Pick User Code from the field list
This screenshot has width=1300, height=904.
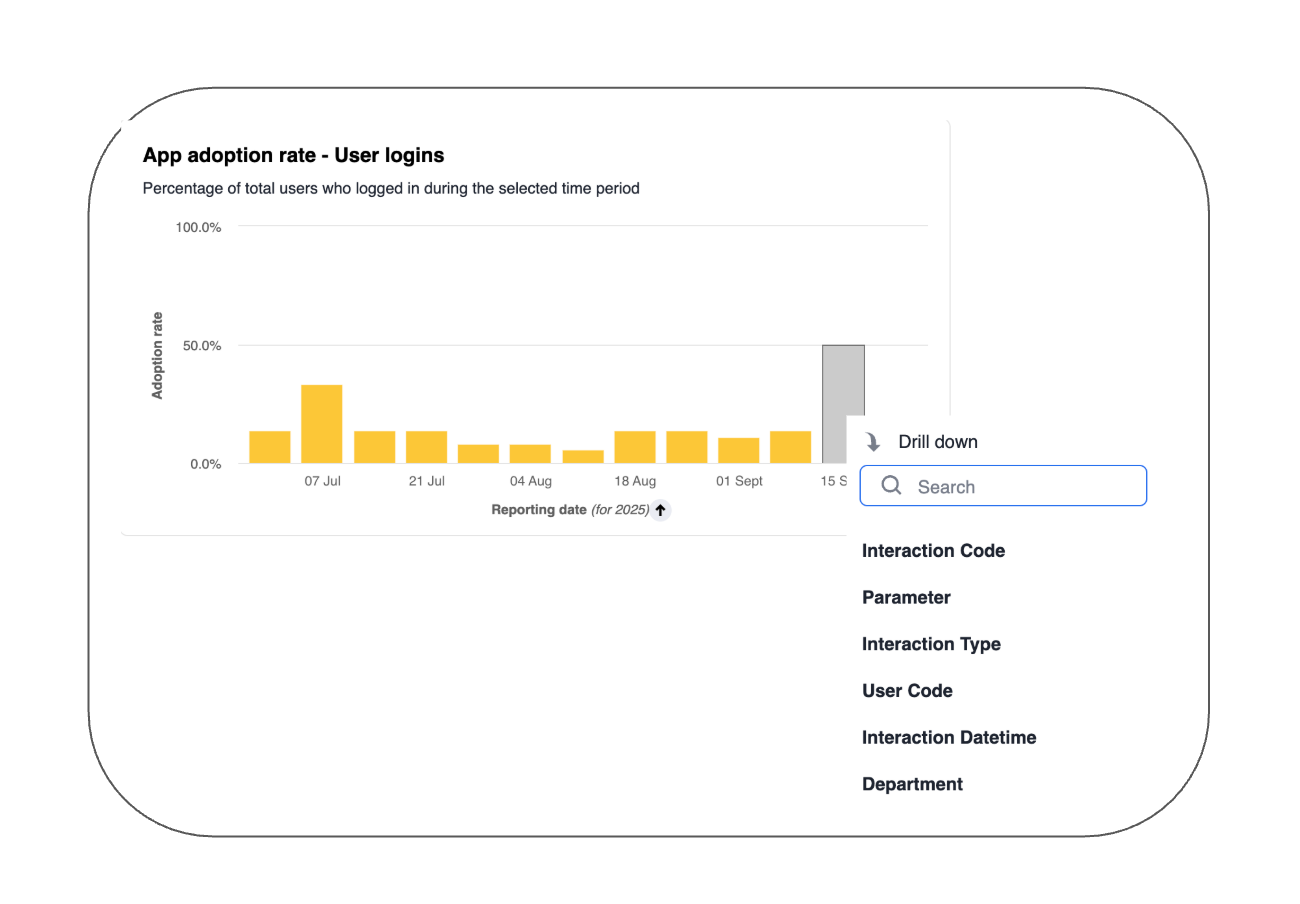pyautogui.click(x=907, y=690)
